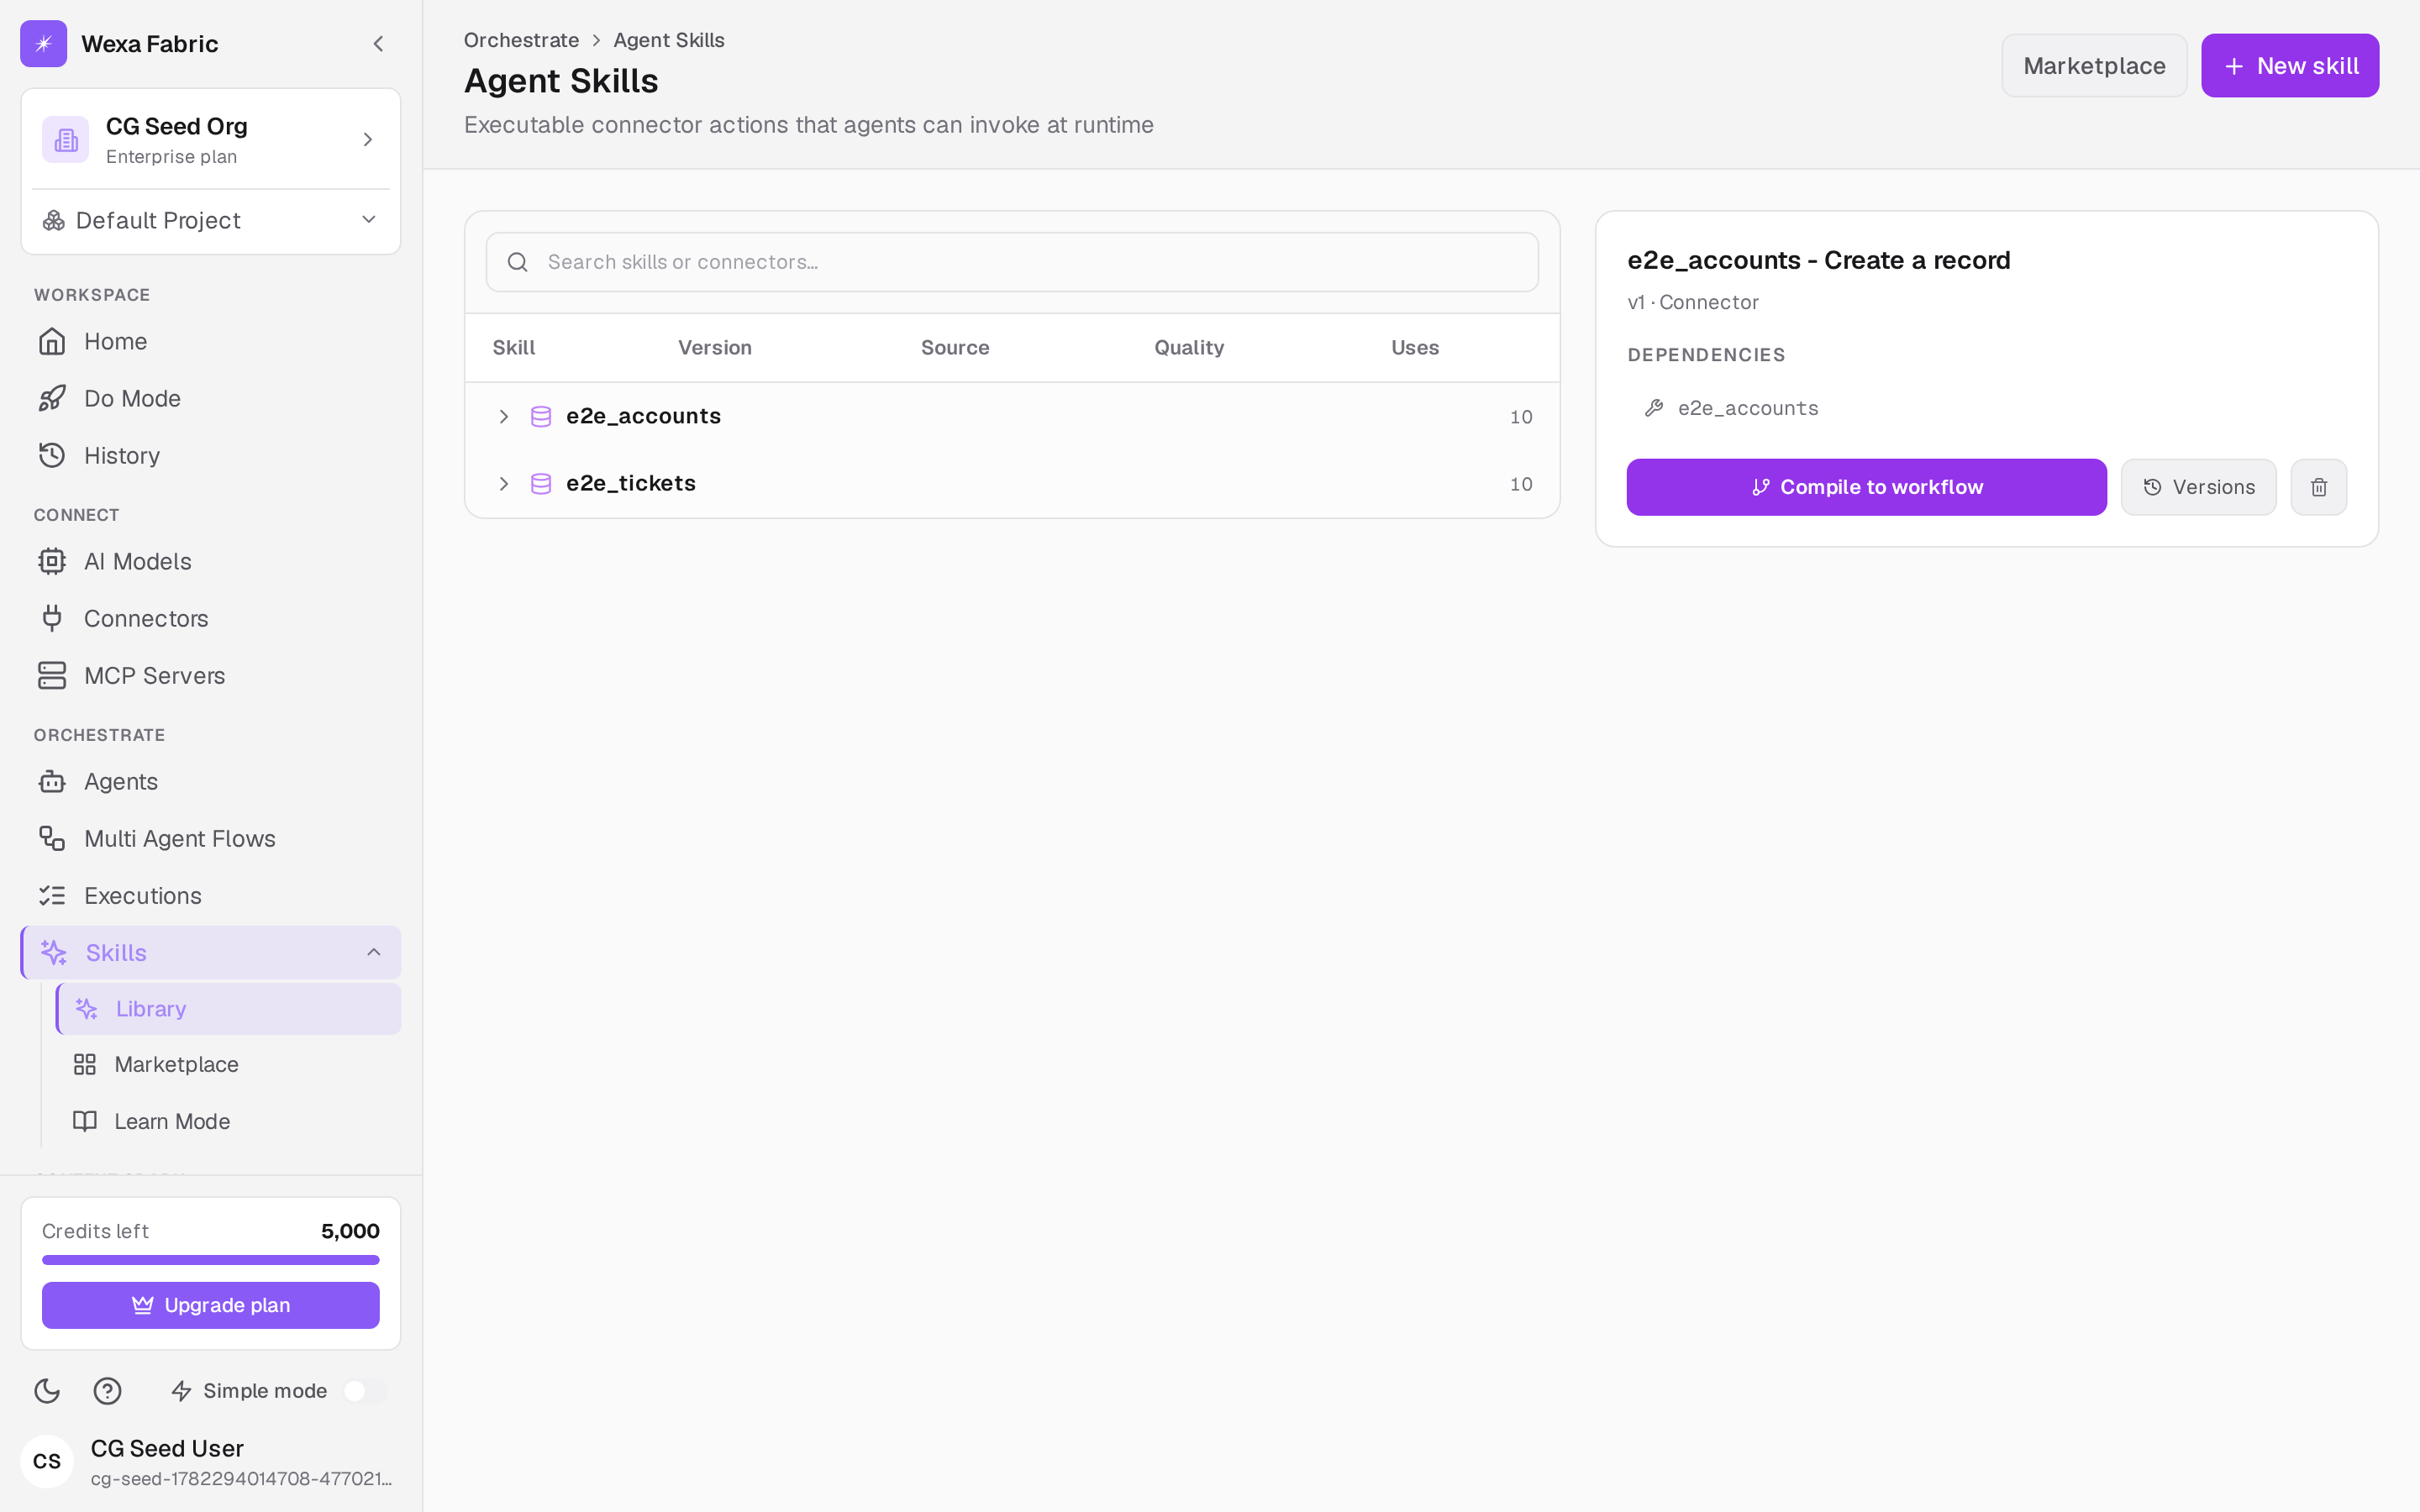
Task: Open Learn Mode in the sidebar
Action: (229, 1122)
